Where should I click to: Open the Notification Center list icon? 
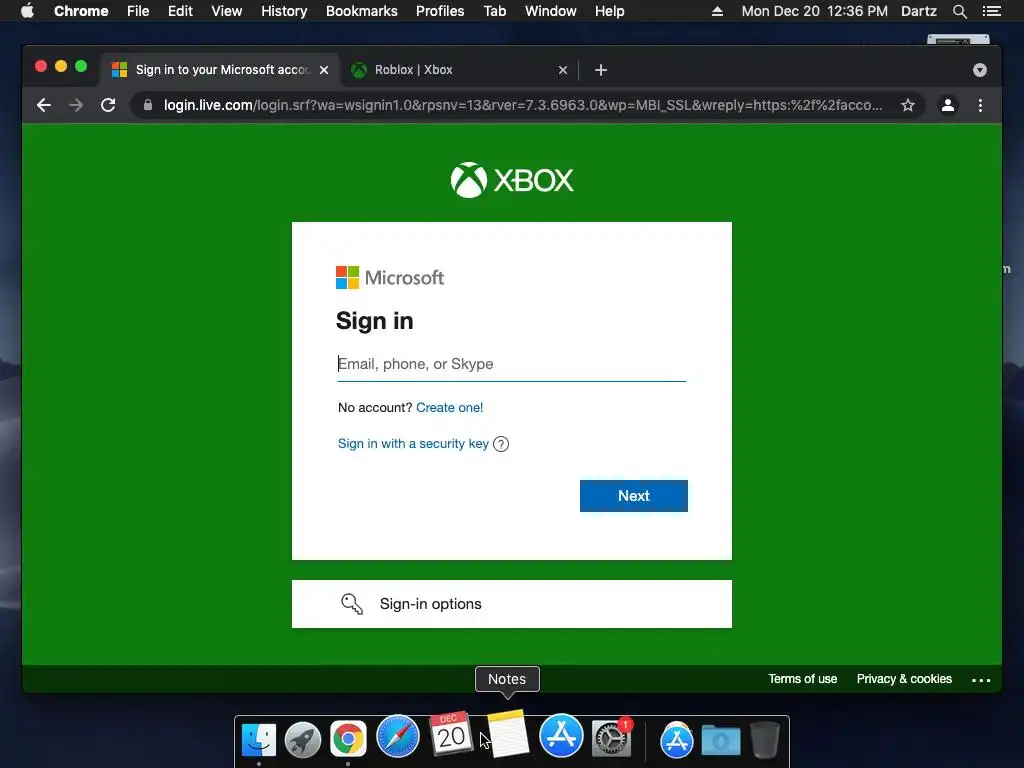pyautogui.click(x=992, y=10)
